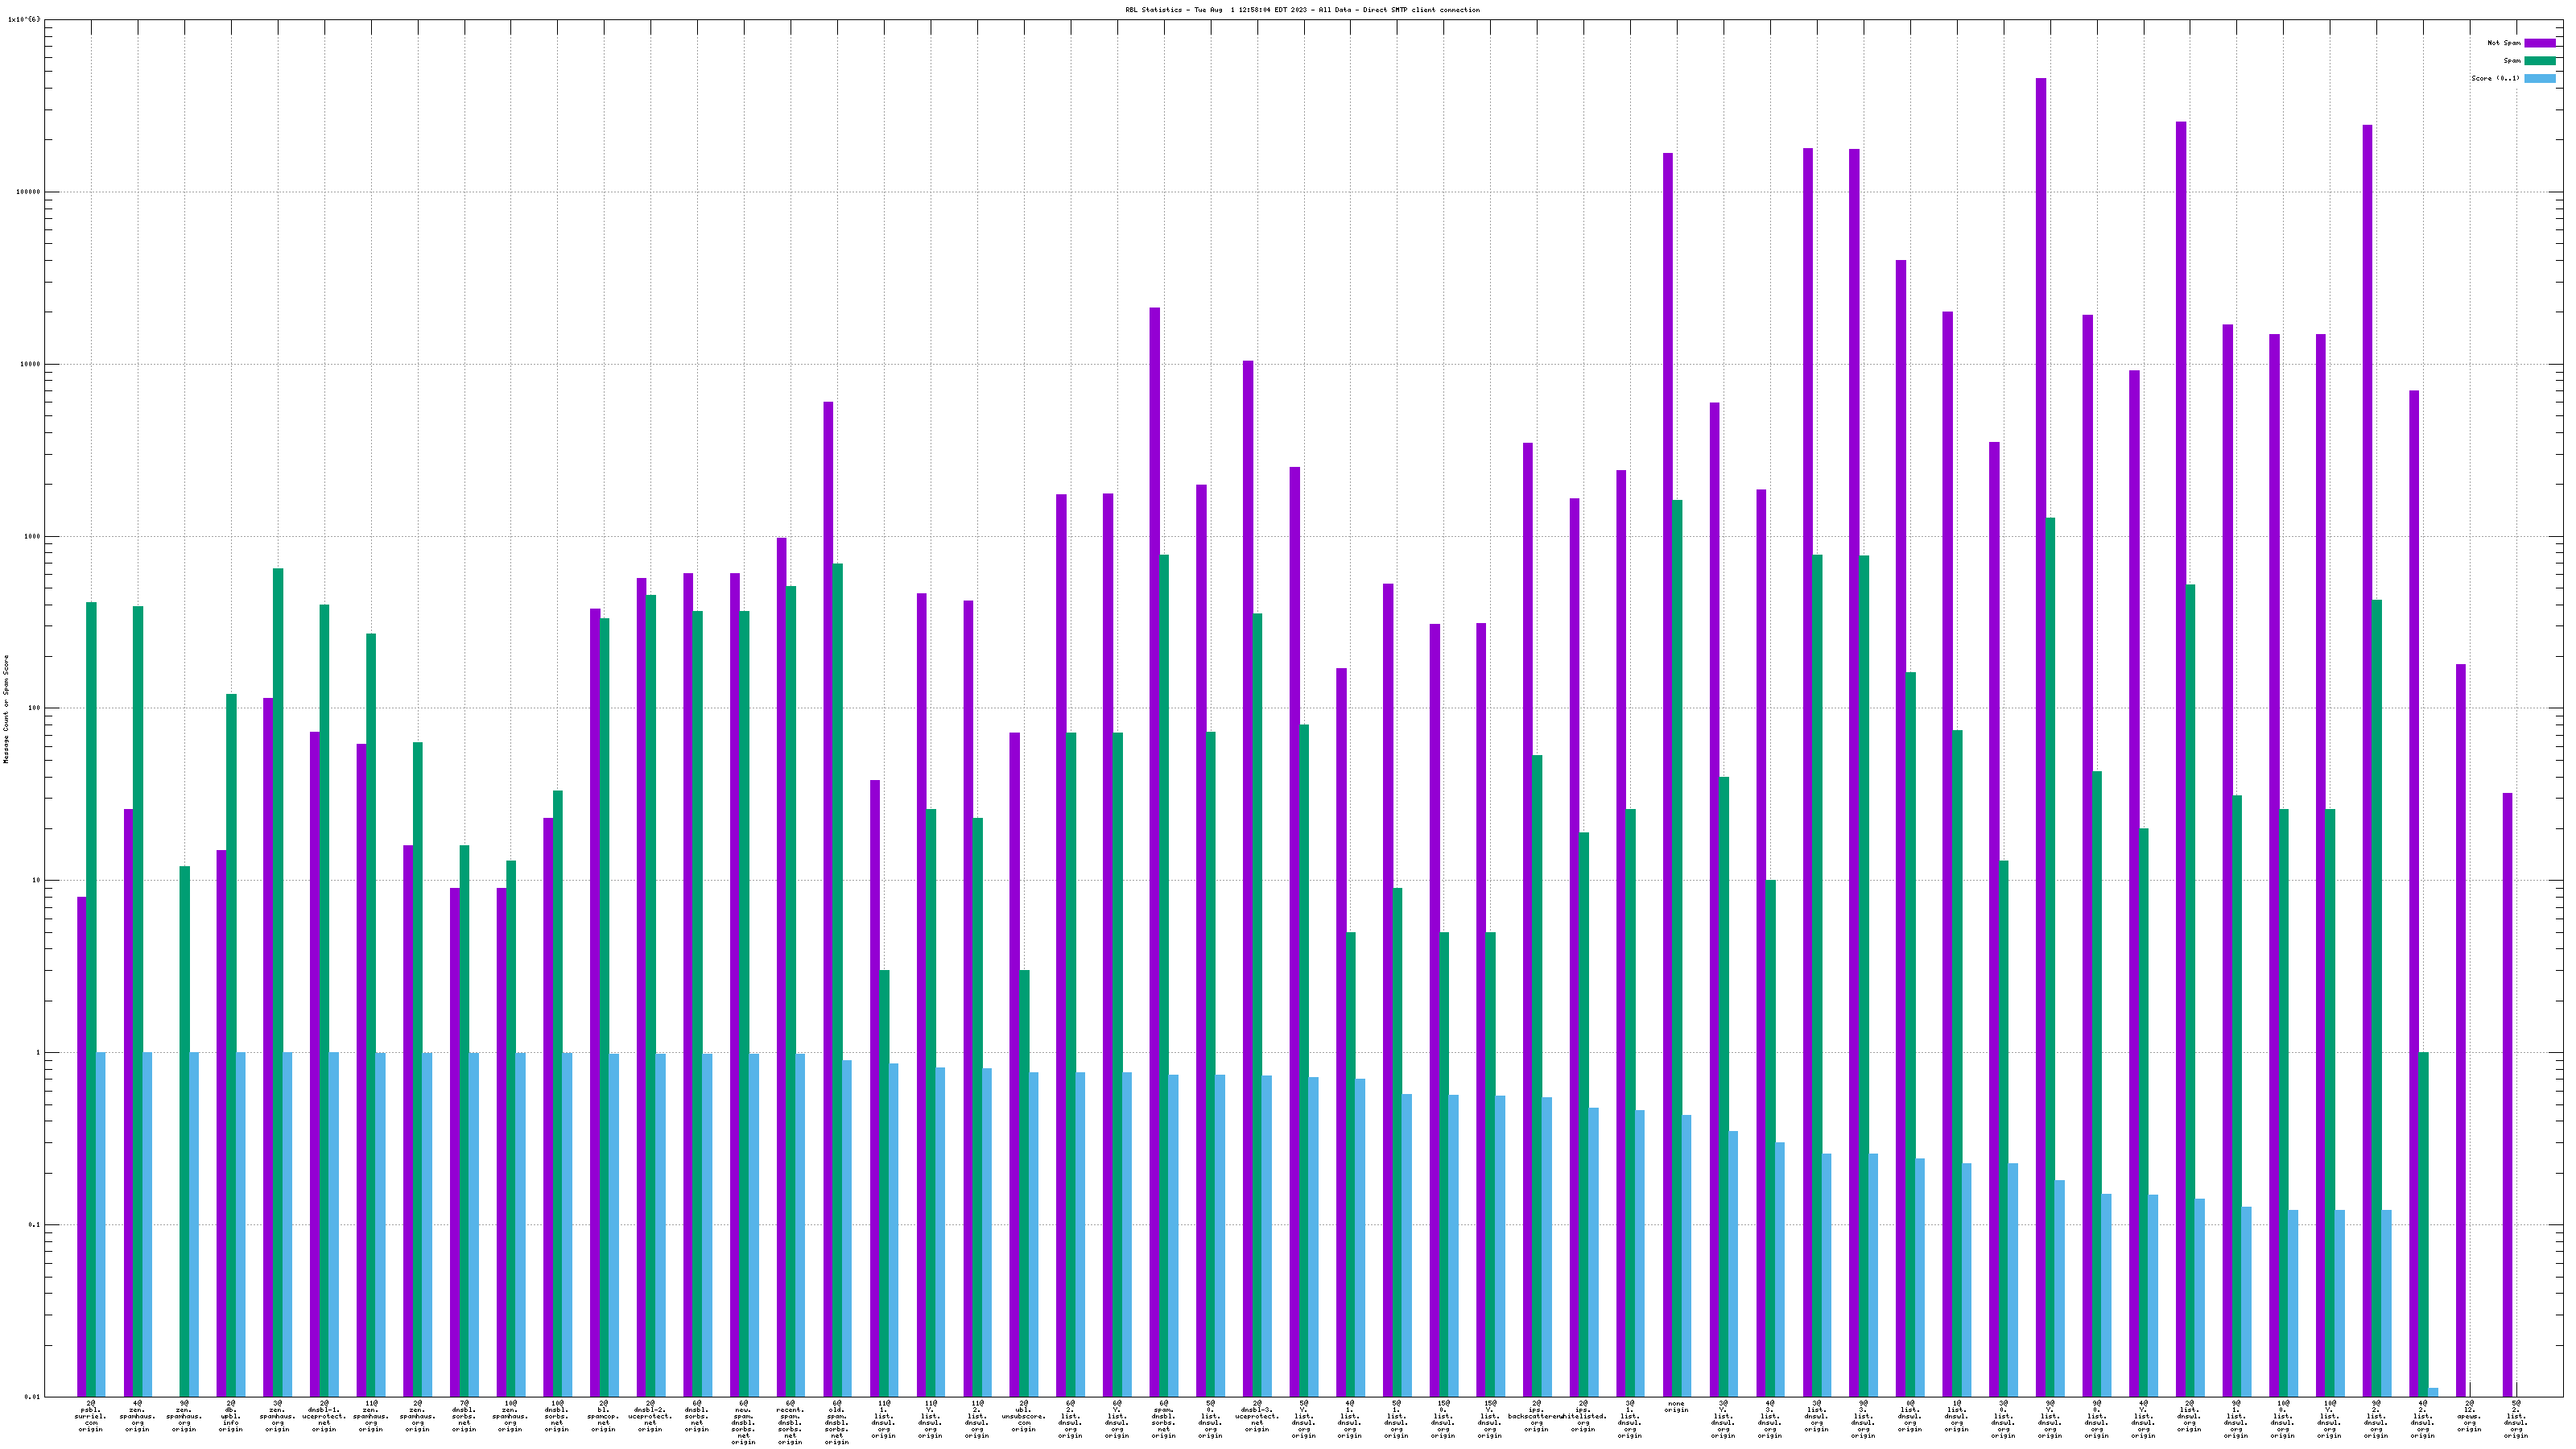Click the psbl.surriel.com x-axis label
The height and width of the screenshot is (1449, 2576).
tap(90, 1416)
